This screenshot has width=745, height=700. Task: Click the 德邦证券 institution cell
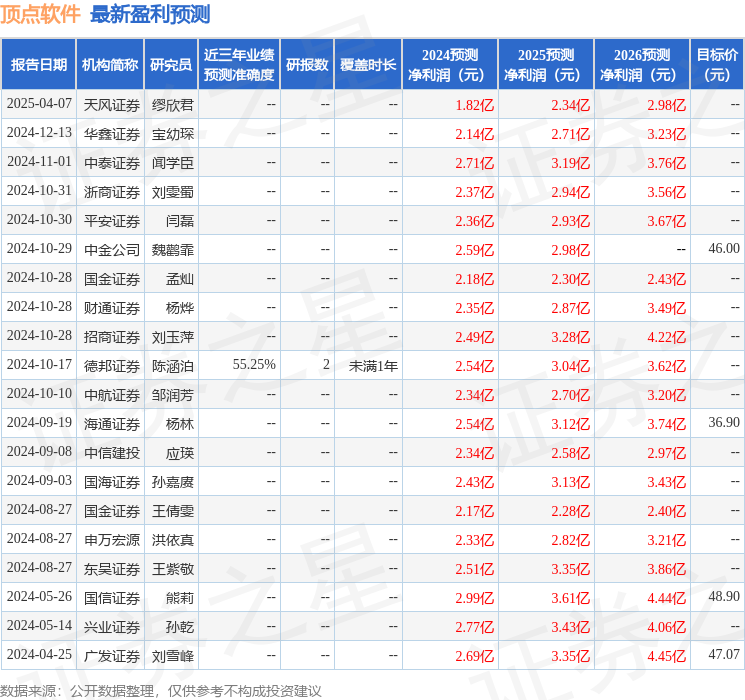(x=112, y=365)
